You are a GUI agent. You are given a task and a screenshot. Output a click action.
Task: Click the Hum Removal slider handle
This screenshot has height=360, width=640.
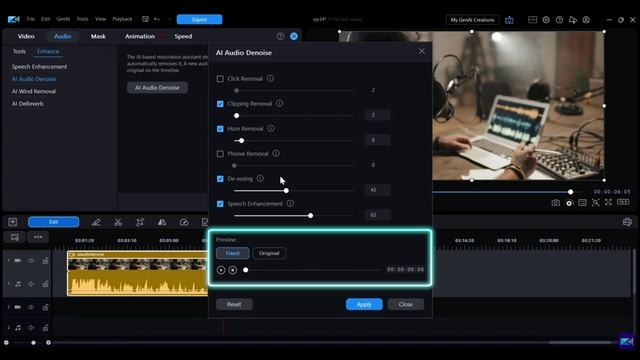click(x=242, y=141)
